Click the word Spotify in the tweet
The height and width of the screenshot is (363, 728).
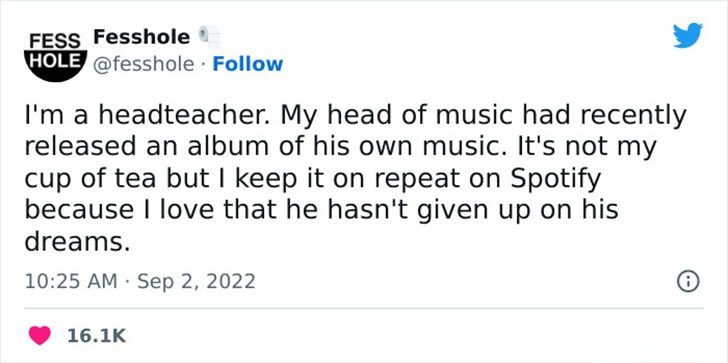pyautogui.click(x=555, y=180)
